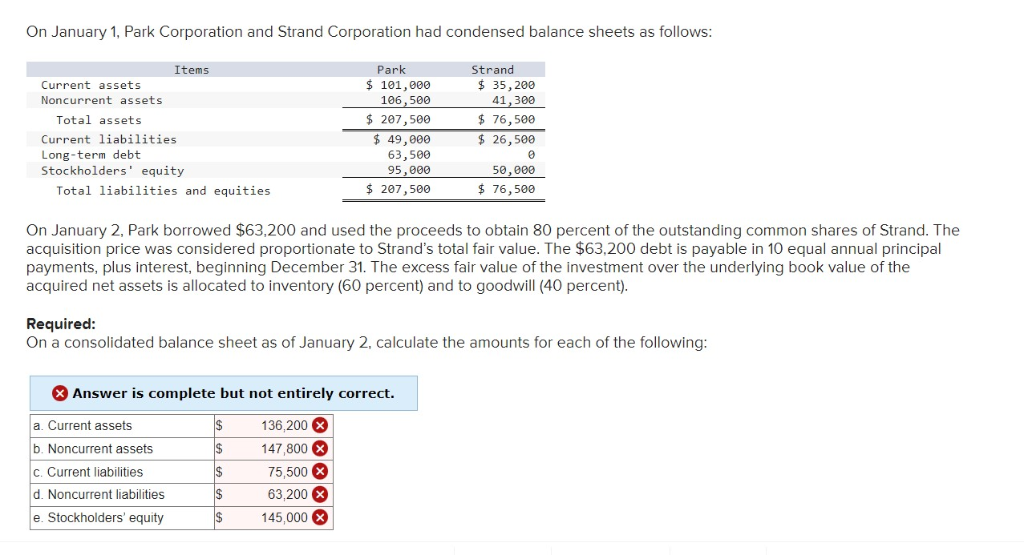
Task: Click the red X beside 75,500
Action: 320,472
